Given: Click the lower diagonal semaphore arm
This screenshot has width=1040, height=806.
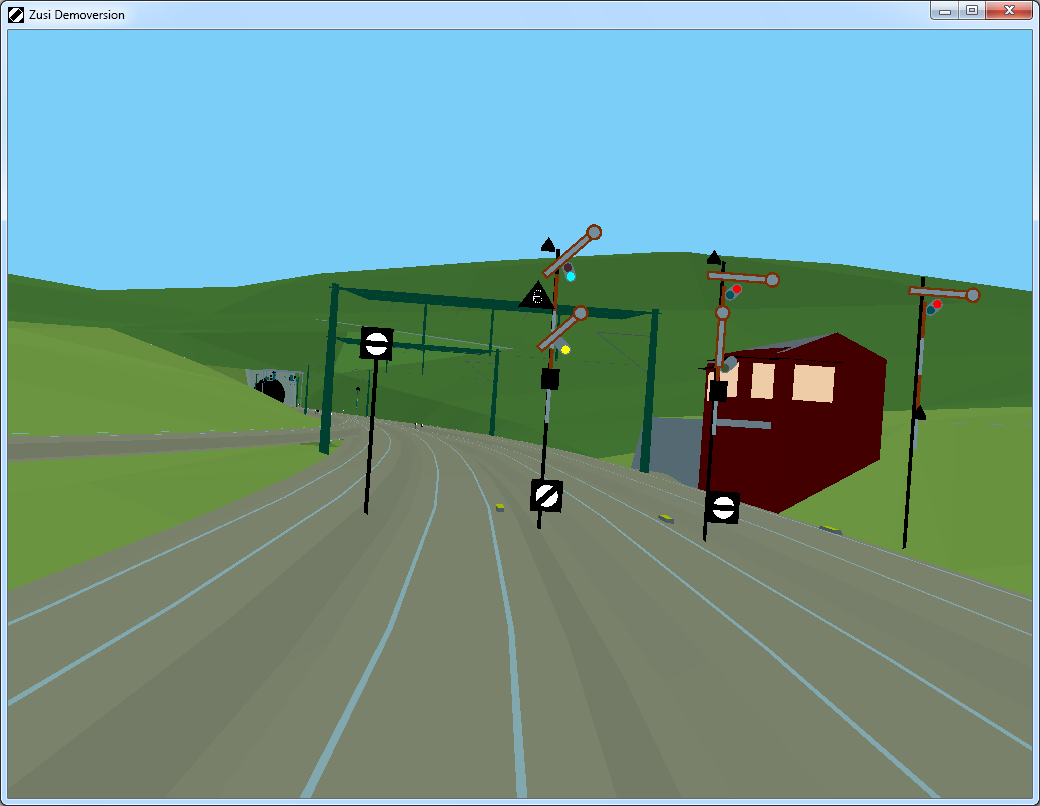Looking at the screenshot, I should 562,329.
